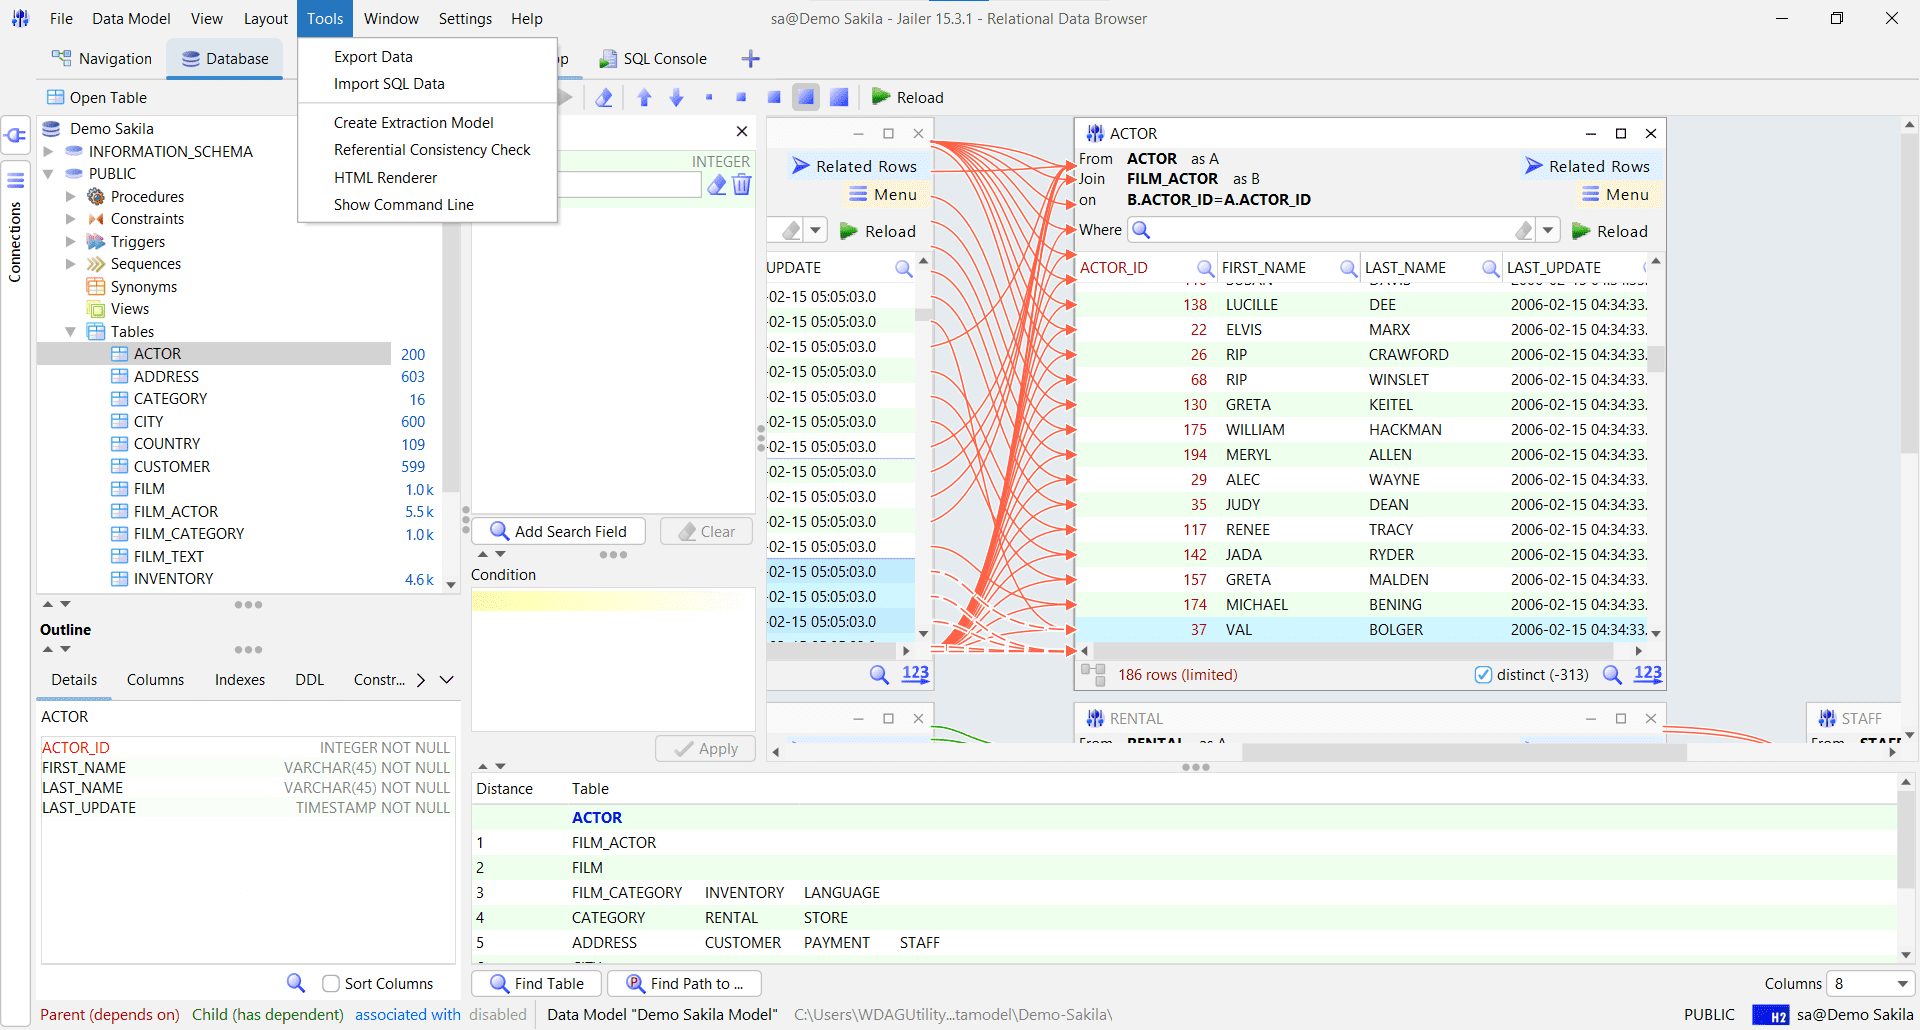Add a new tab with the plus icon

pos(750,59)
